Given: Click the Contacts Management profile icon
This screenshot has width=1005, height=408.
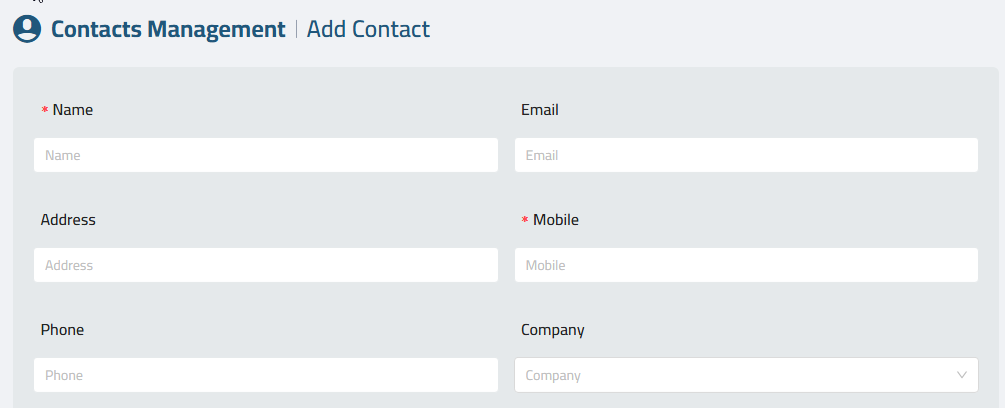Looking at the screenshot, I should point(27,29).
